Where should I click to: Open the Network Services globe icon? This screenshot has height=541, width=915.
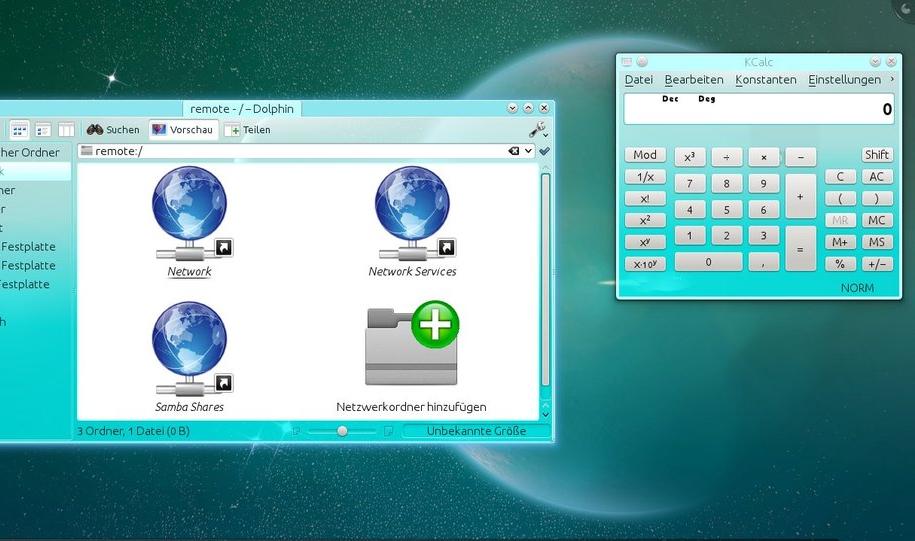tap(413, 213)
